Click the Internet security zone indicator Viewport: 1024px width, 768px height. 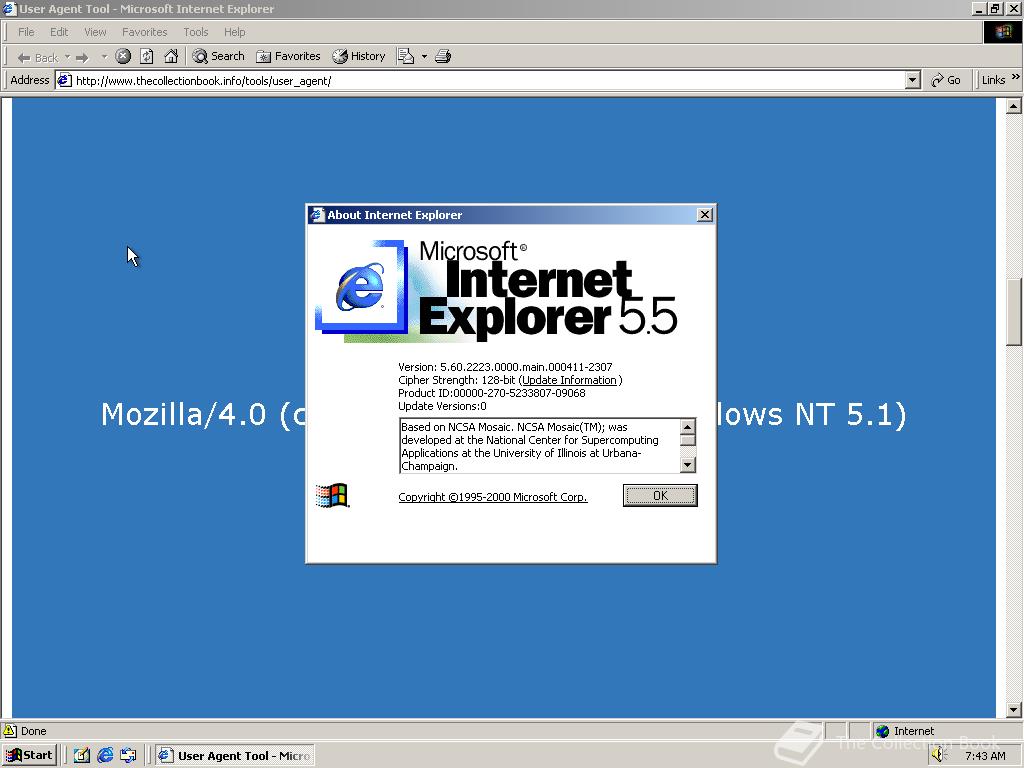[x=905, y=731]
